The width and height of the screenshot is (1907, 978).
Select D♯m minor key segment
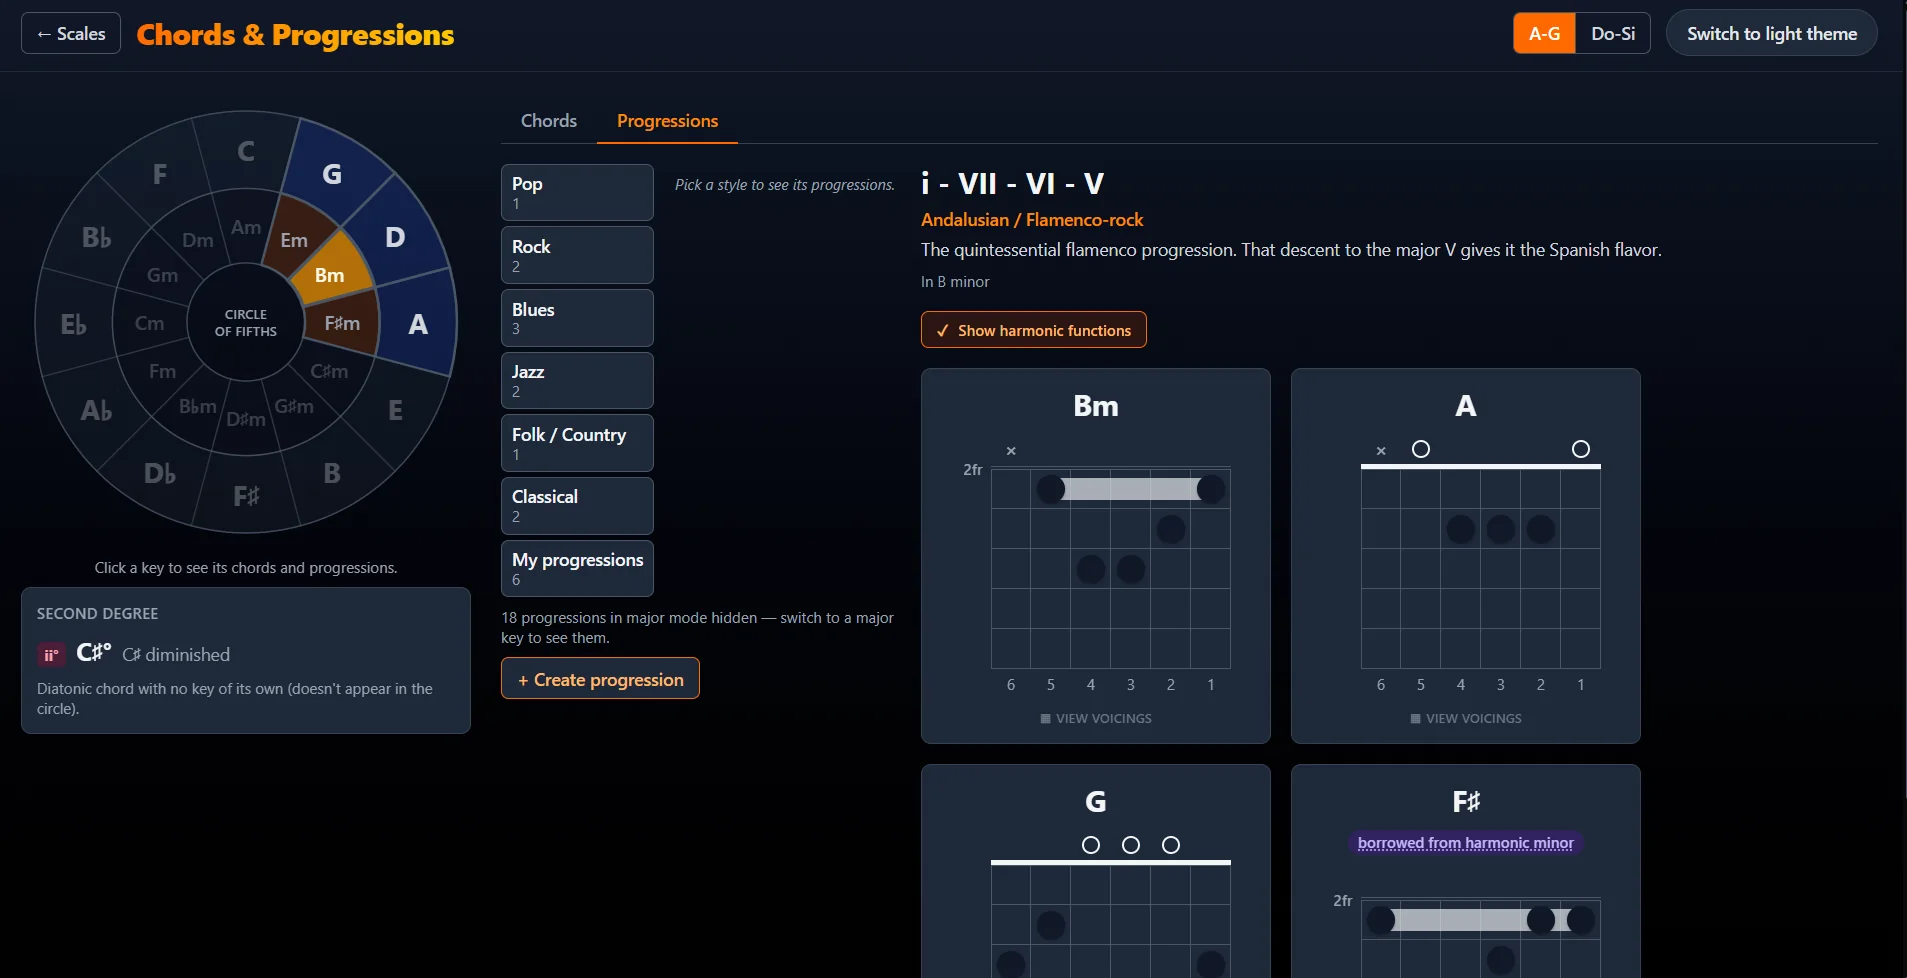click(246, 419)
